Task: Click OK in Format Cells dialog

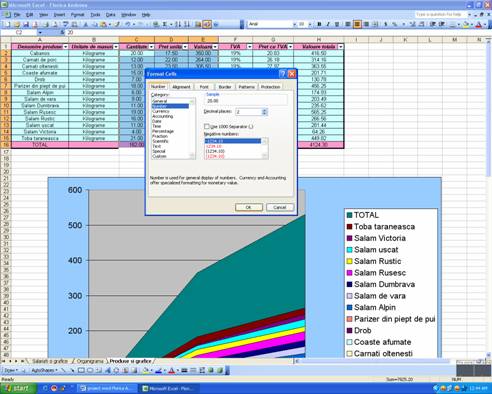Action: point(249,207)
